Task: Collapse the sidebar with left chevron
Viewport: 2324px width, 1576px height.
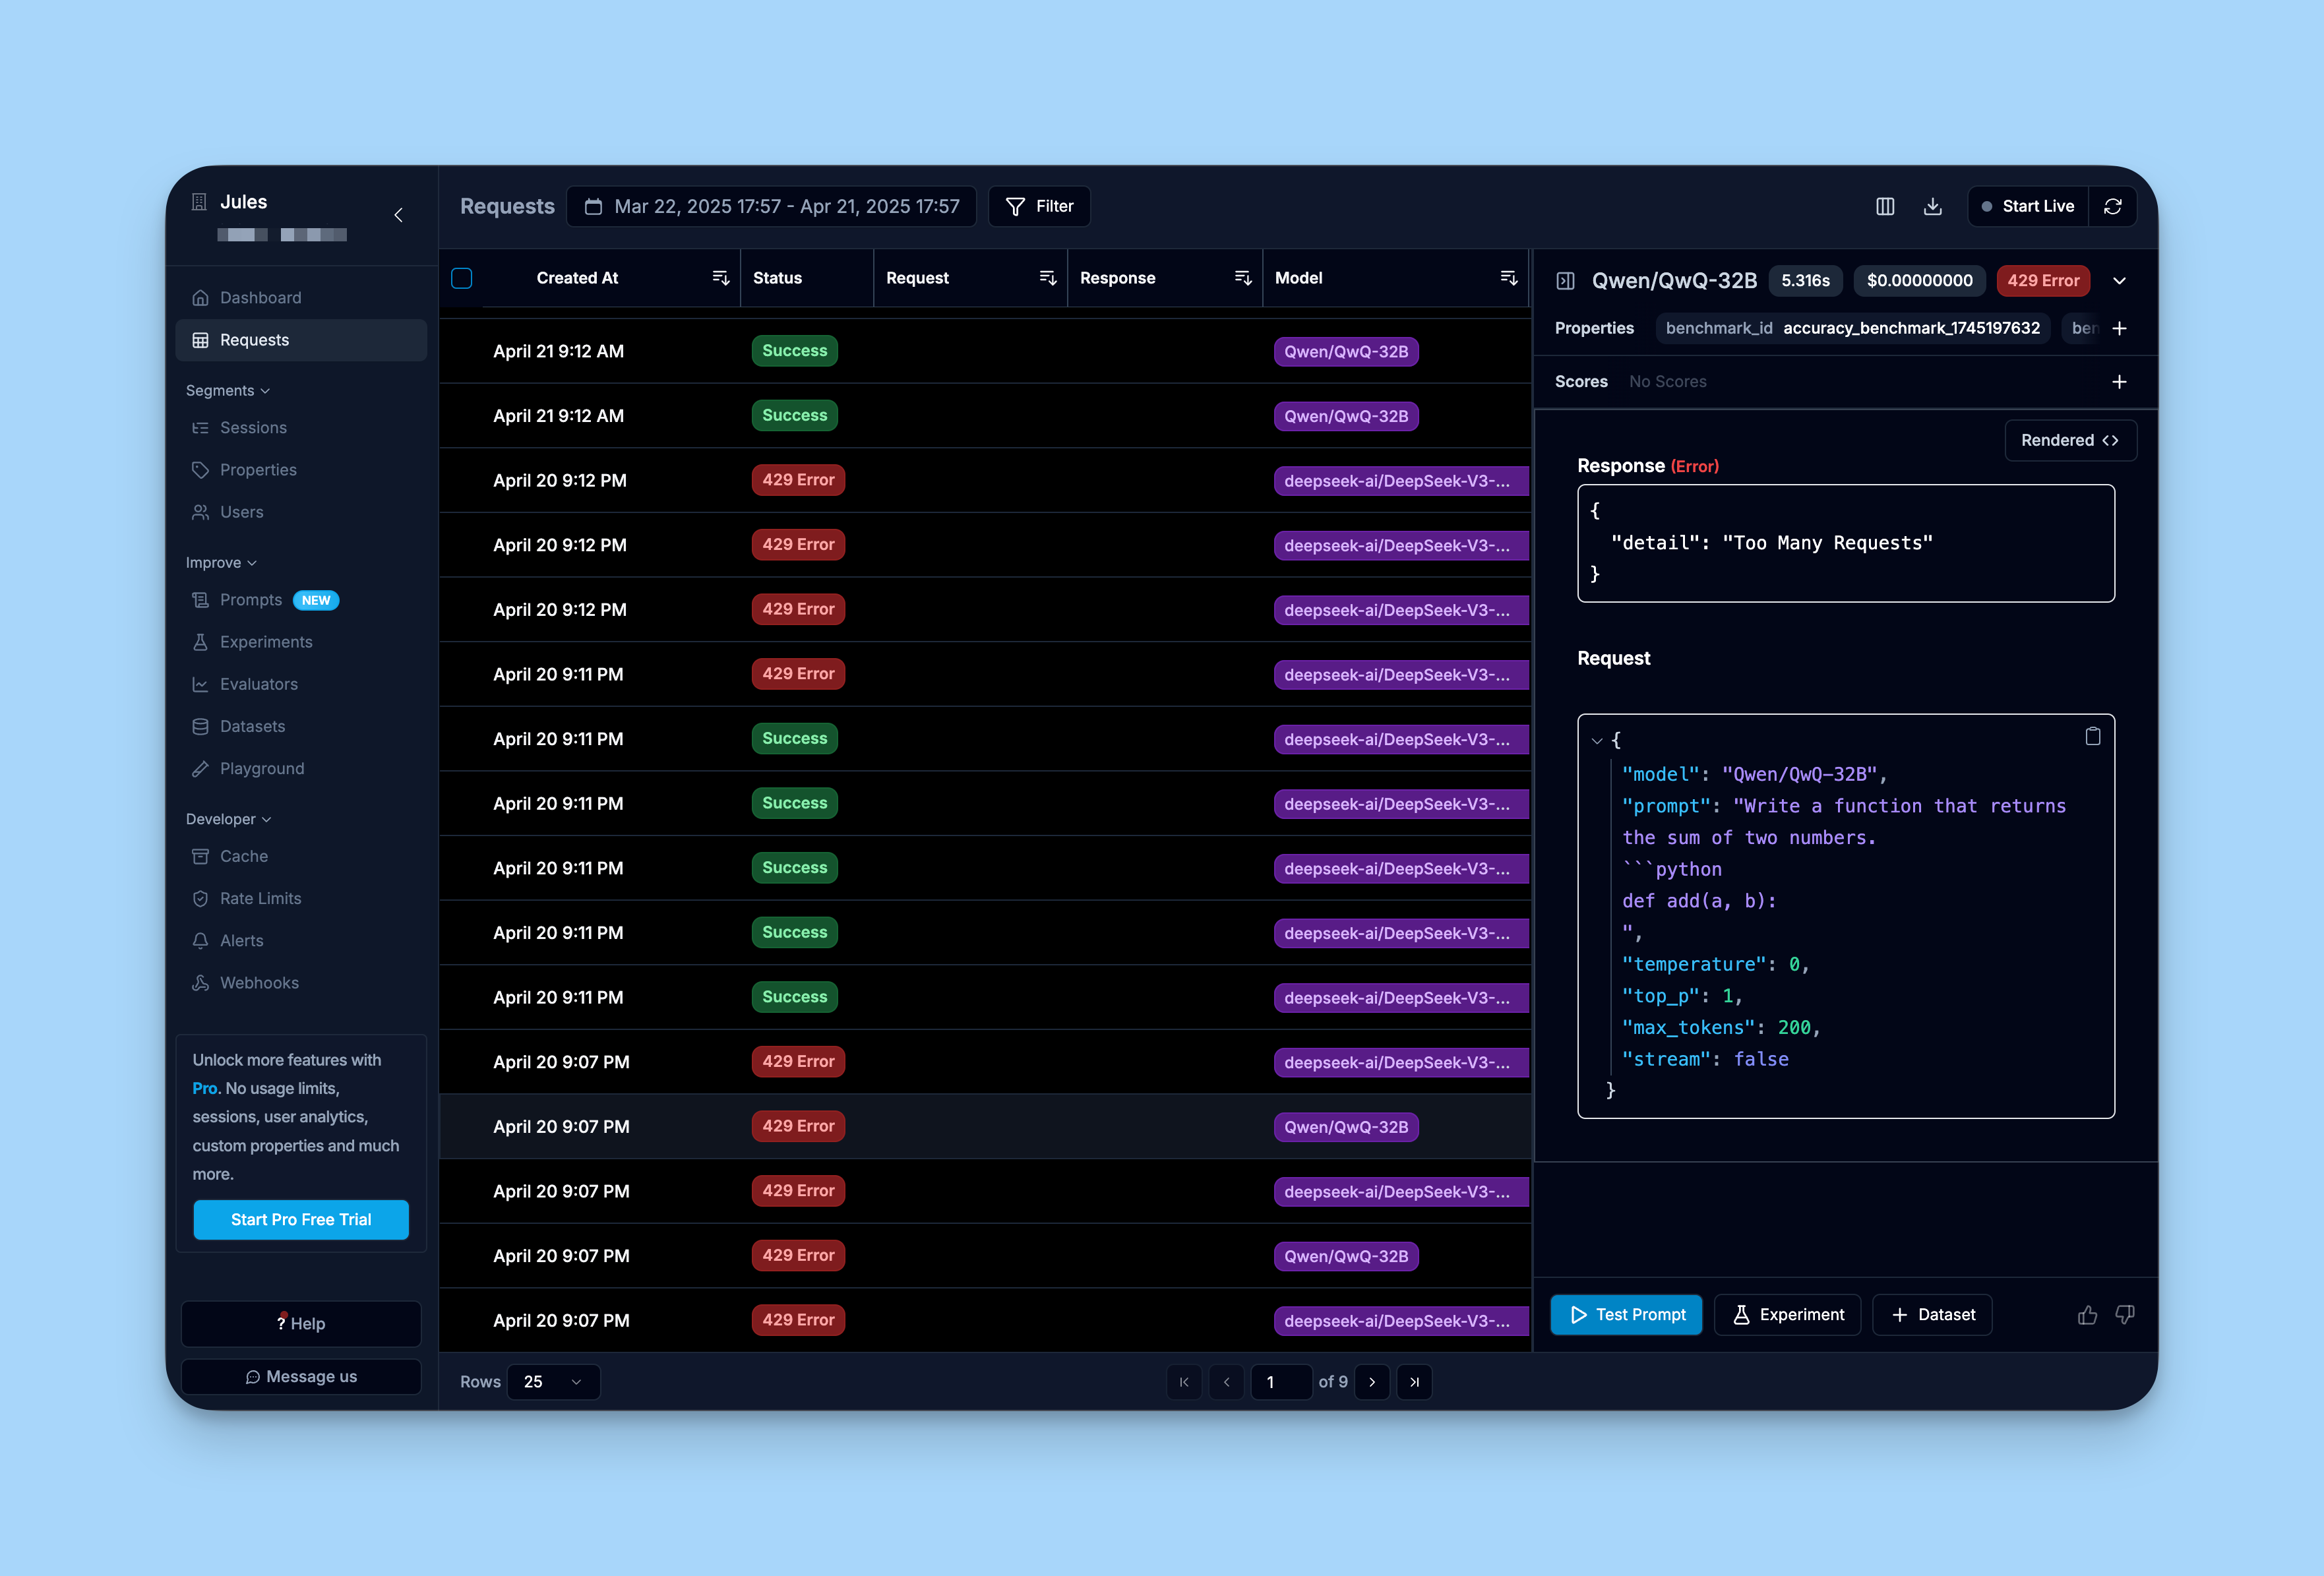Action: coord(398,215)
